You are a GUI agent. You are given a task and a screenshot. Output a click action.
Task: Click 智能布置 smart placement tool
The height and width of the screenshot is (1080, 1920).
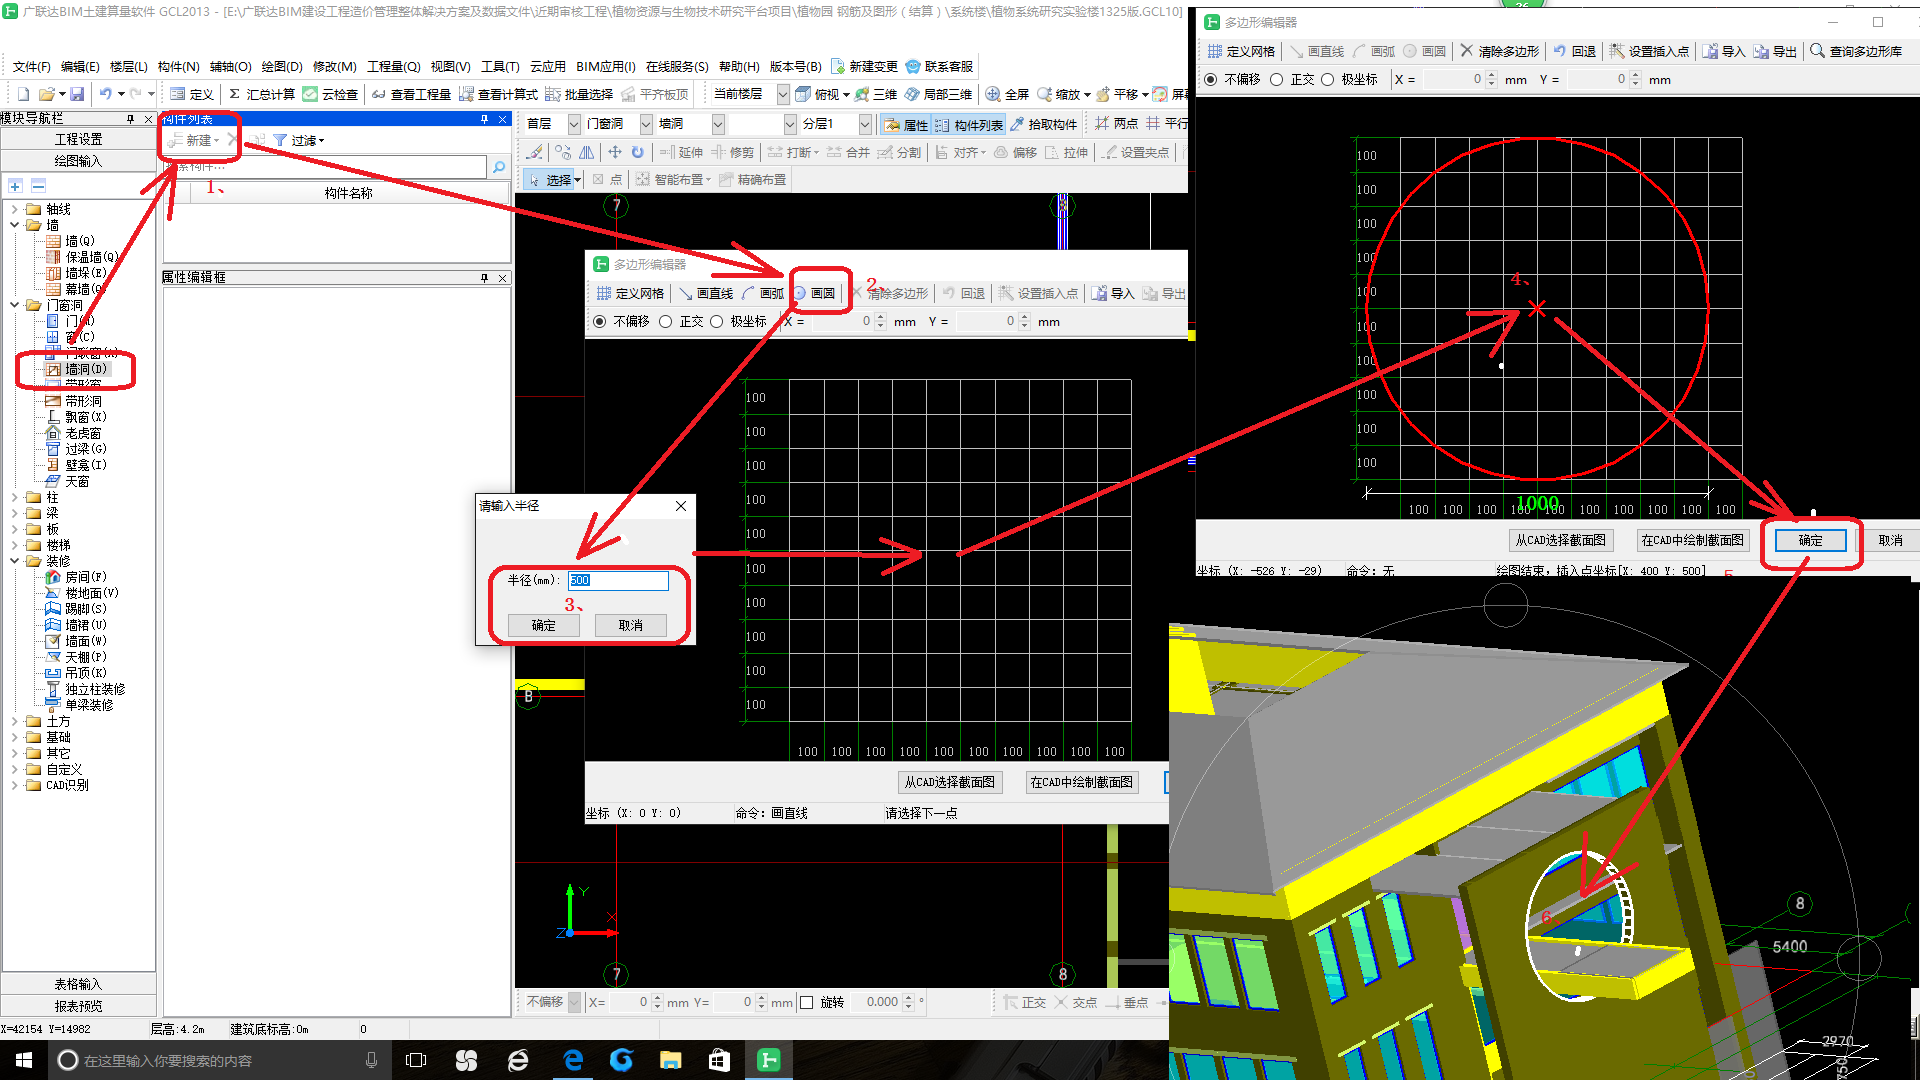point(672,180)
